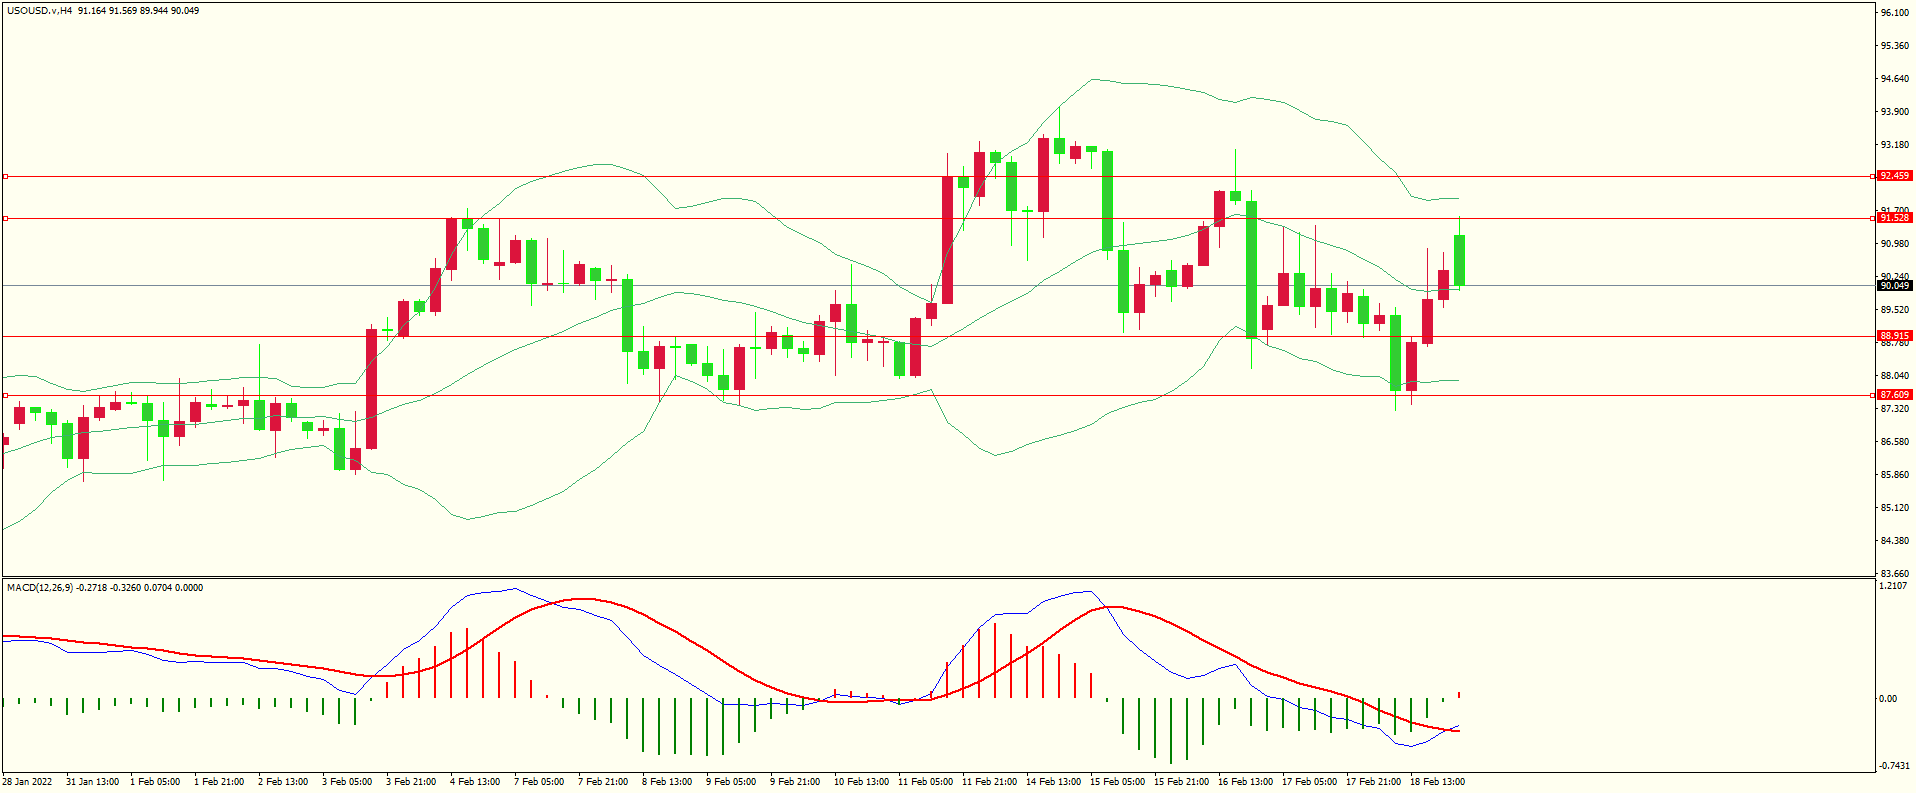The image size is (1916, 793).
Task: Click the 85.860 price scale label
Action: pyautogui.click(x=1894, y=475)
